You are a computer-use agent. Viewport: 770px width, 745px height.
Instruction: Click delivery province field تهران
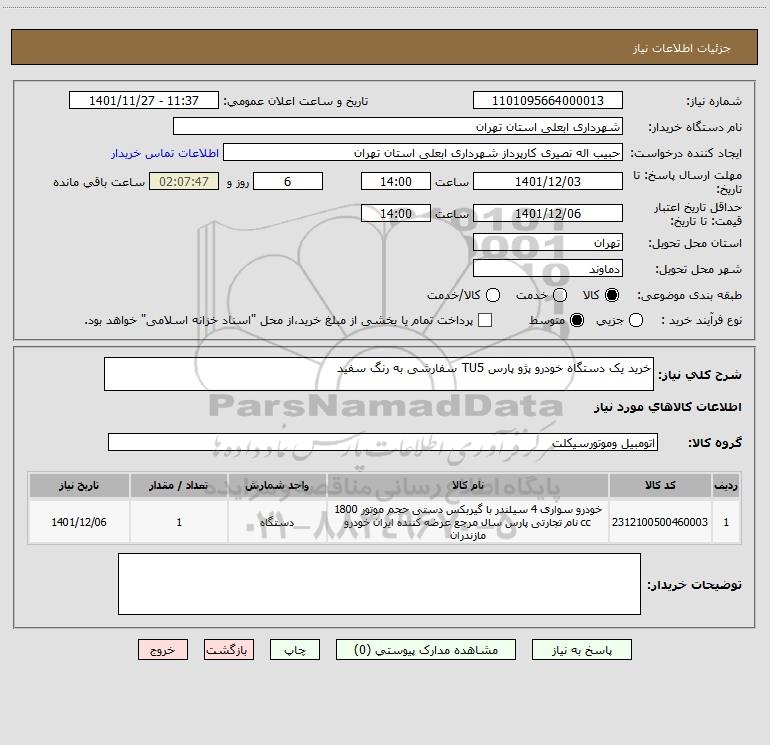coord(548,243)
